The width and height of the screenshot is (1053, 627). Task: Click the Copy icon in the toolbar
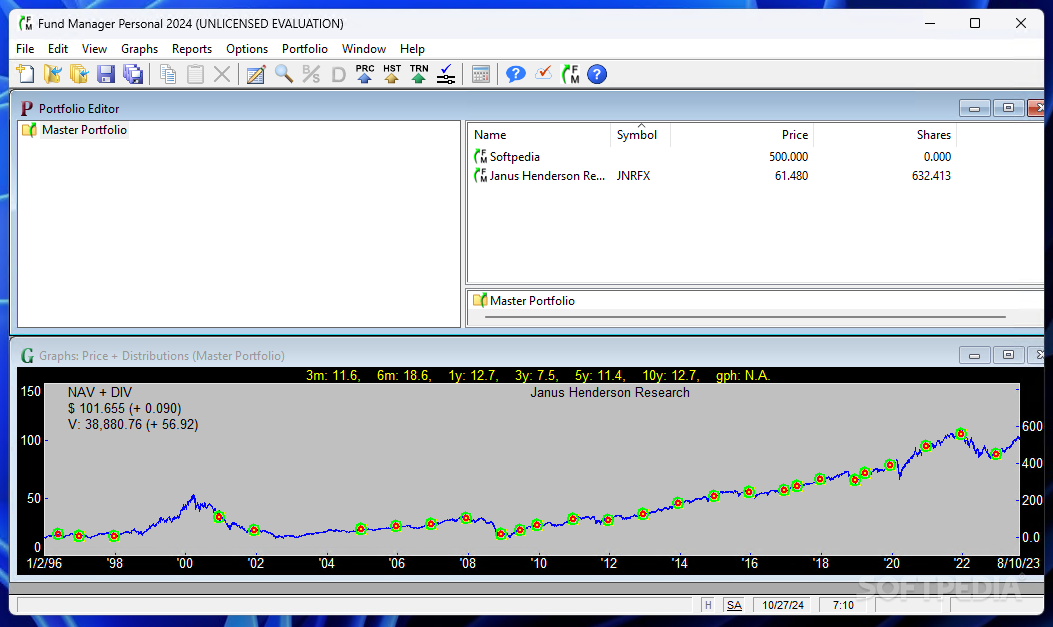pyautogui.click(x=168, y=74)
